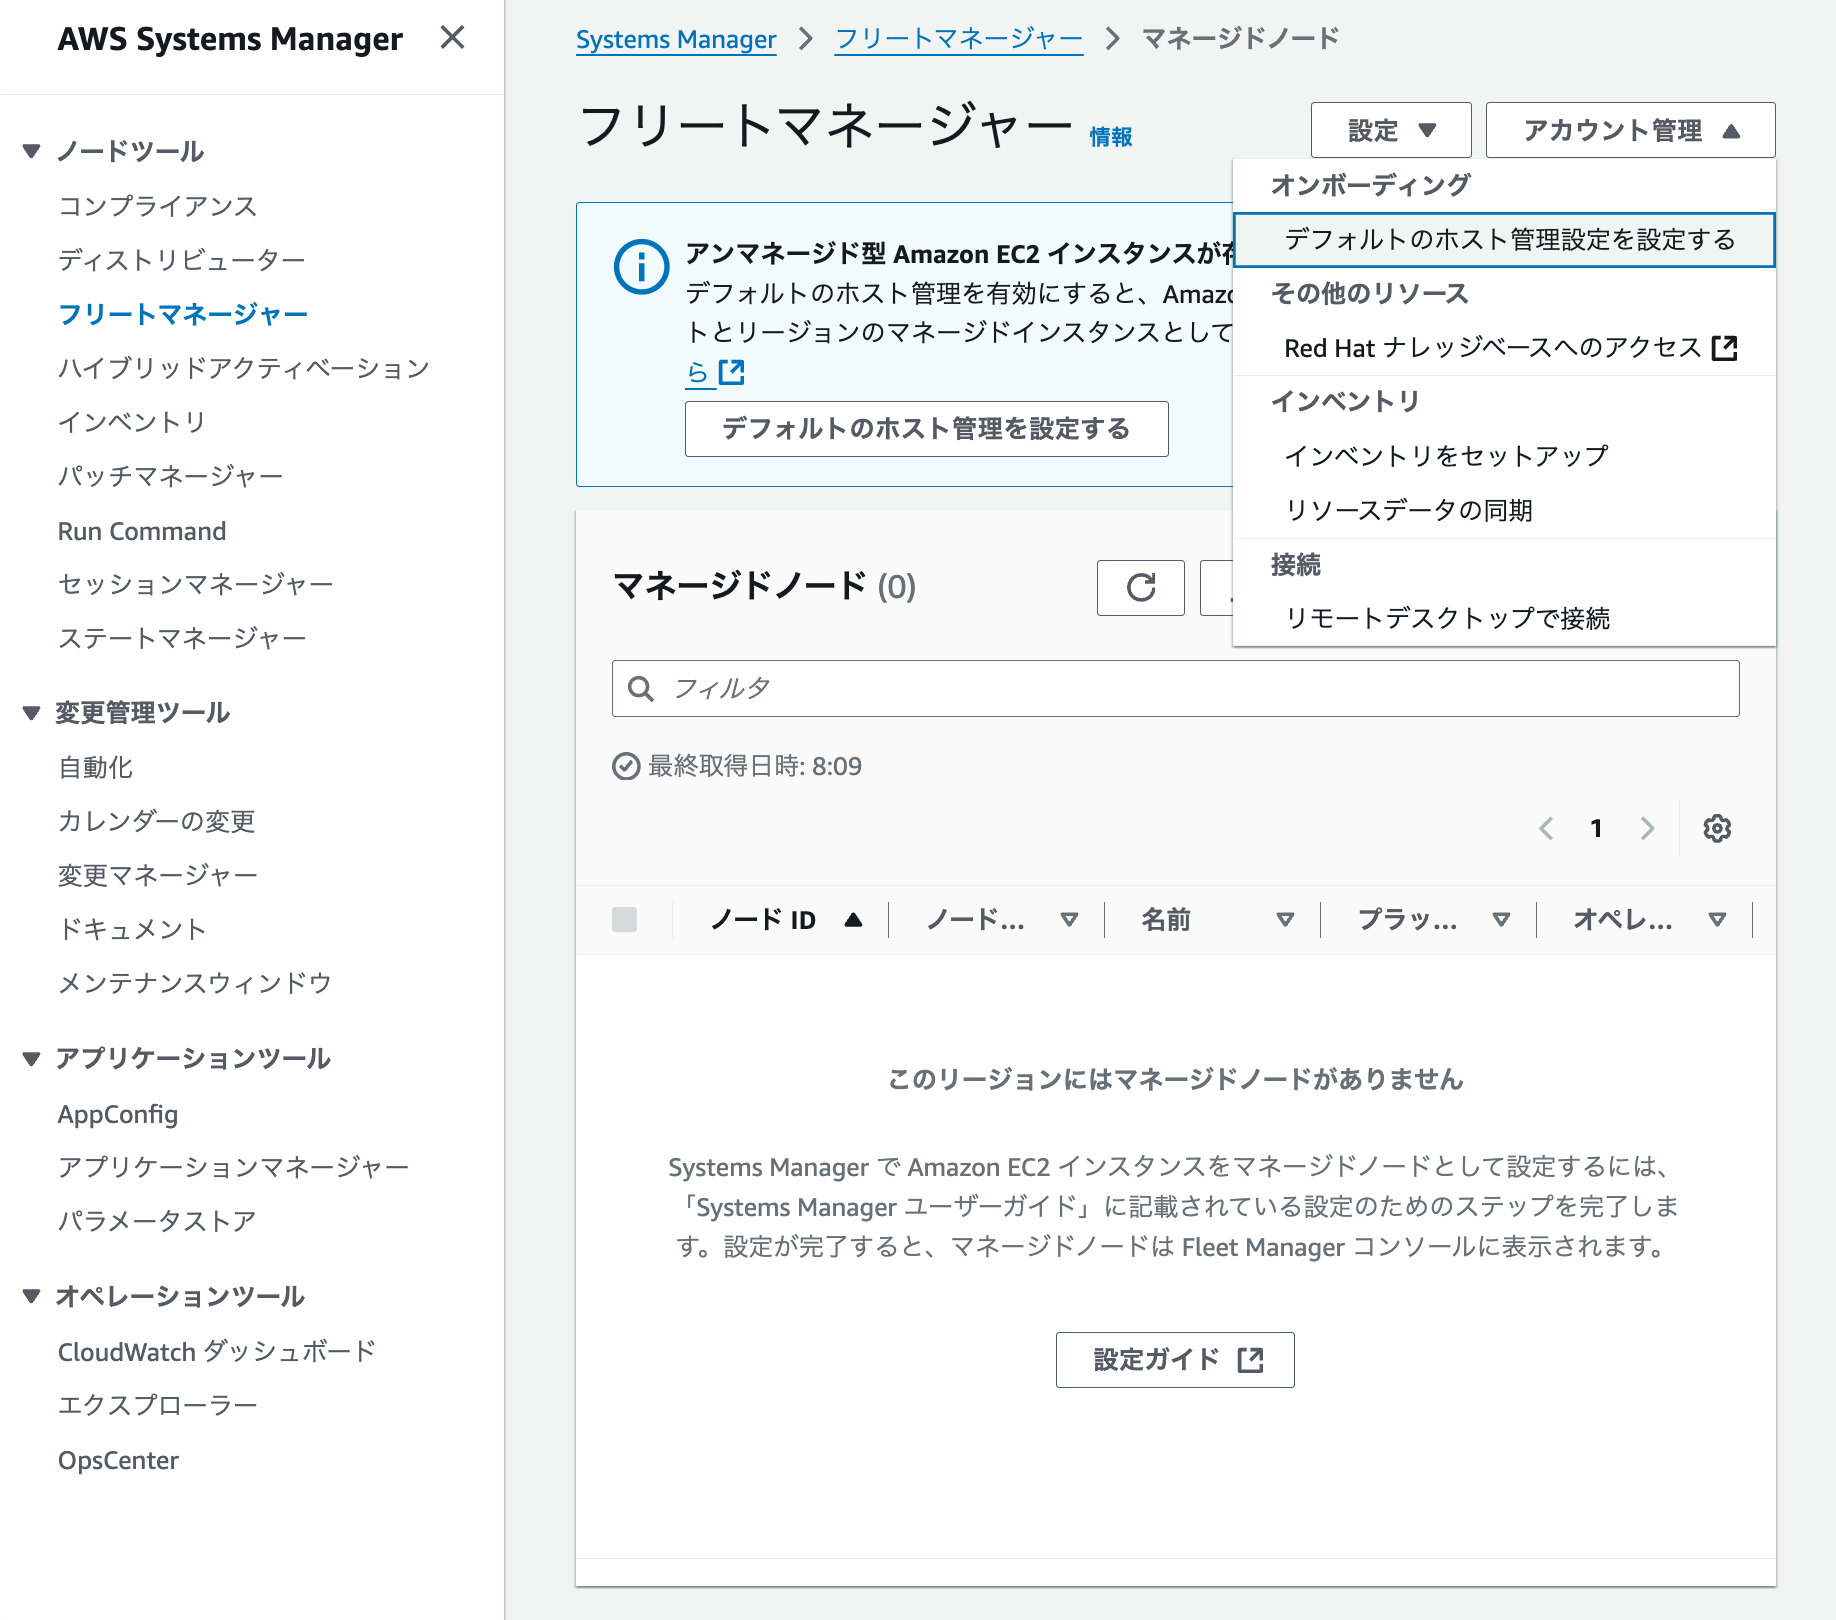
Task: Sort by プラッ... column arrow
Action: tap(1501, 919)
